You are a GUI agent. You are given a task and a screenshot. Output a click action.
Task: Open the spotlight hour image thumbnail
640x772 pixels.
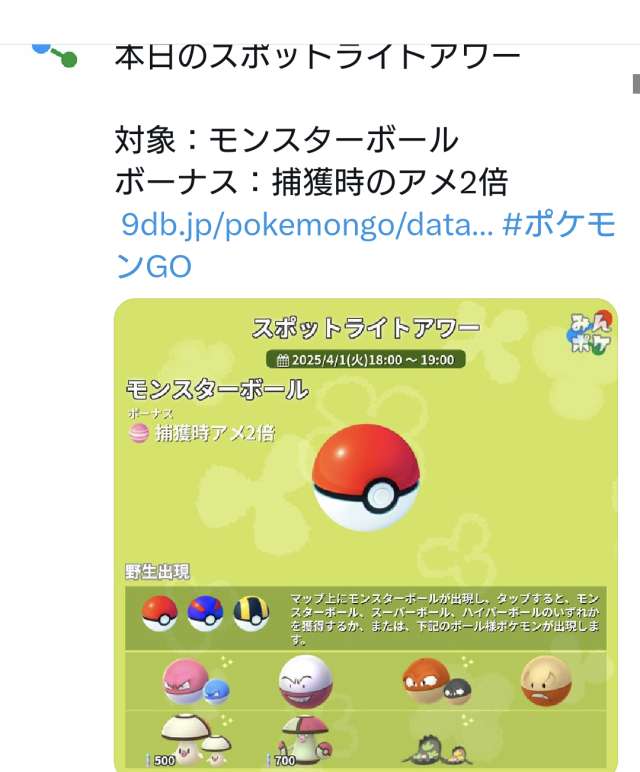point(366,534)
